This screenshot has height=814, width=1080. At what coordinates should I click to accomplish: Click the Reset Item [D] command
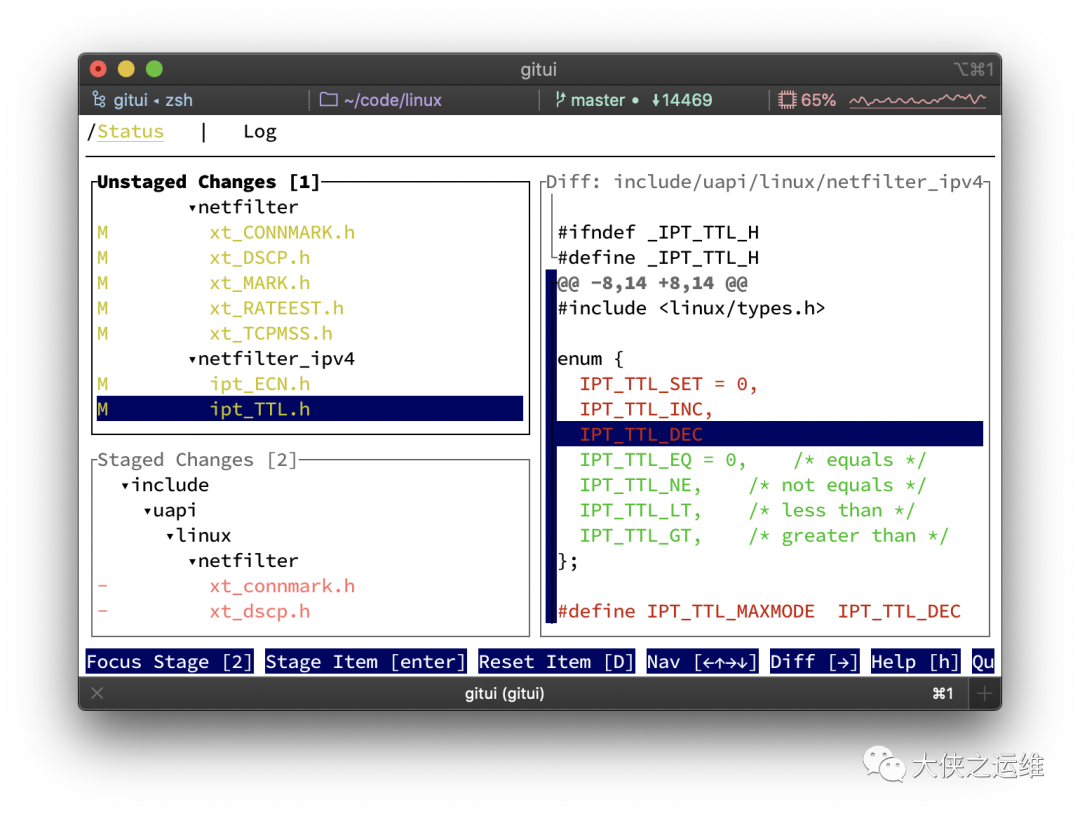[556, 662]
